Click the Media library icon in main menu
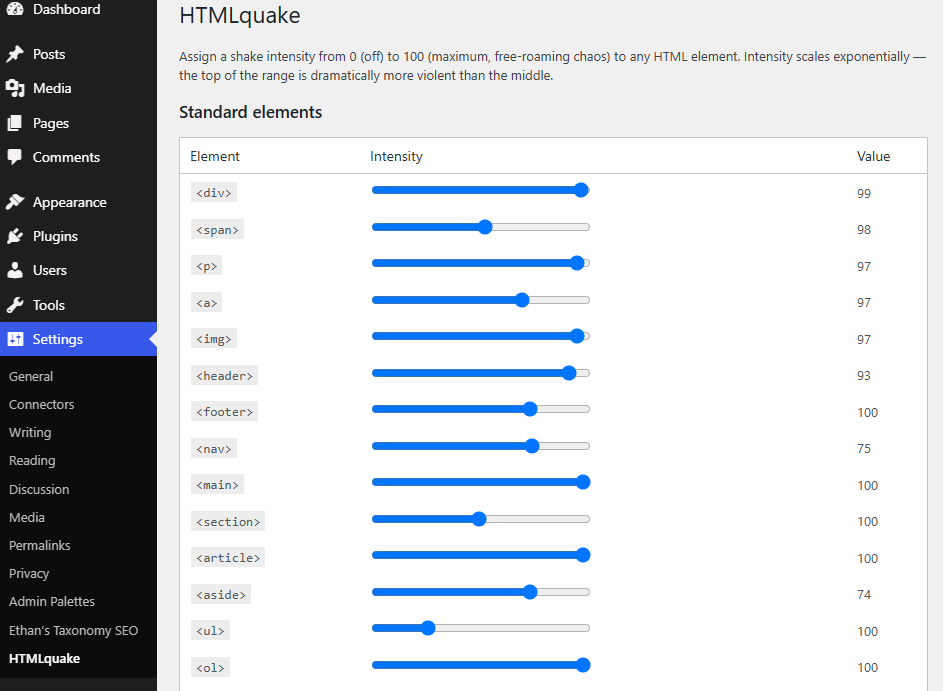The width and height of the screenshot is (943, 691). tap(15, 88)
